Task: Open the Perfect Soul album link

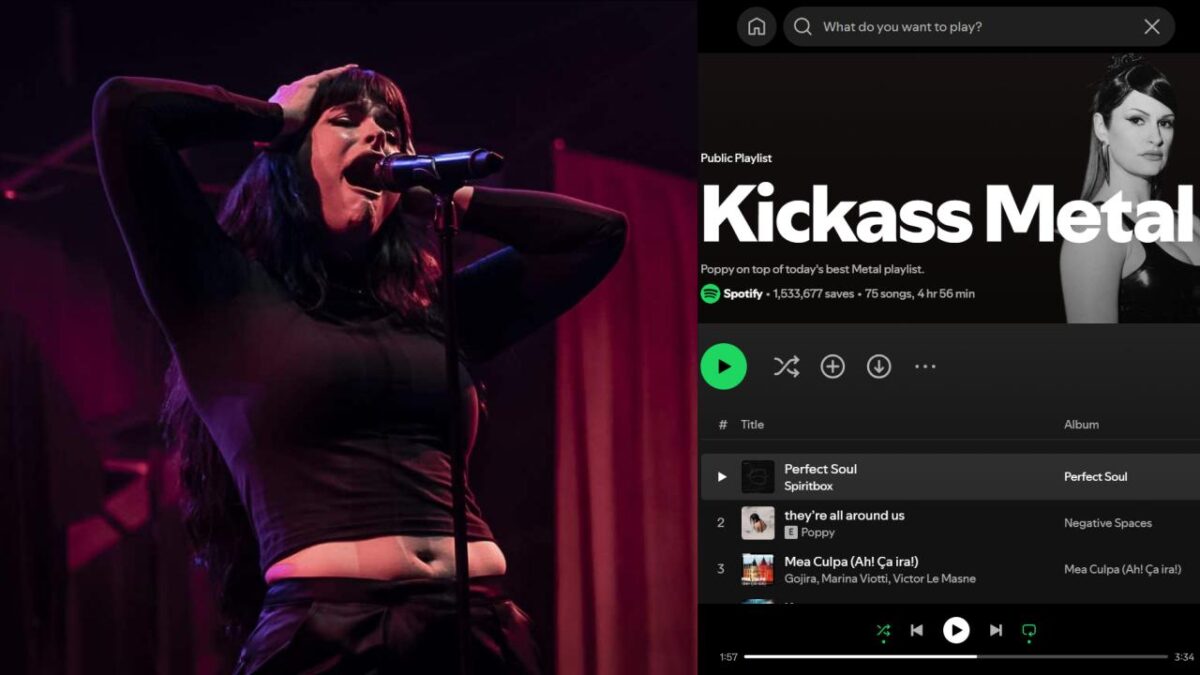Action: coord(1095,477)
